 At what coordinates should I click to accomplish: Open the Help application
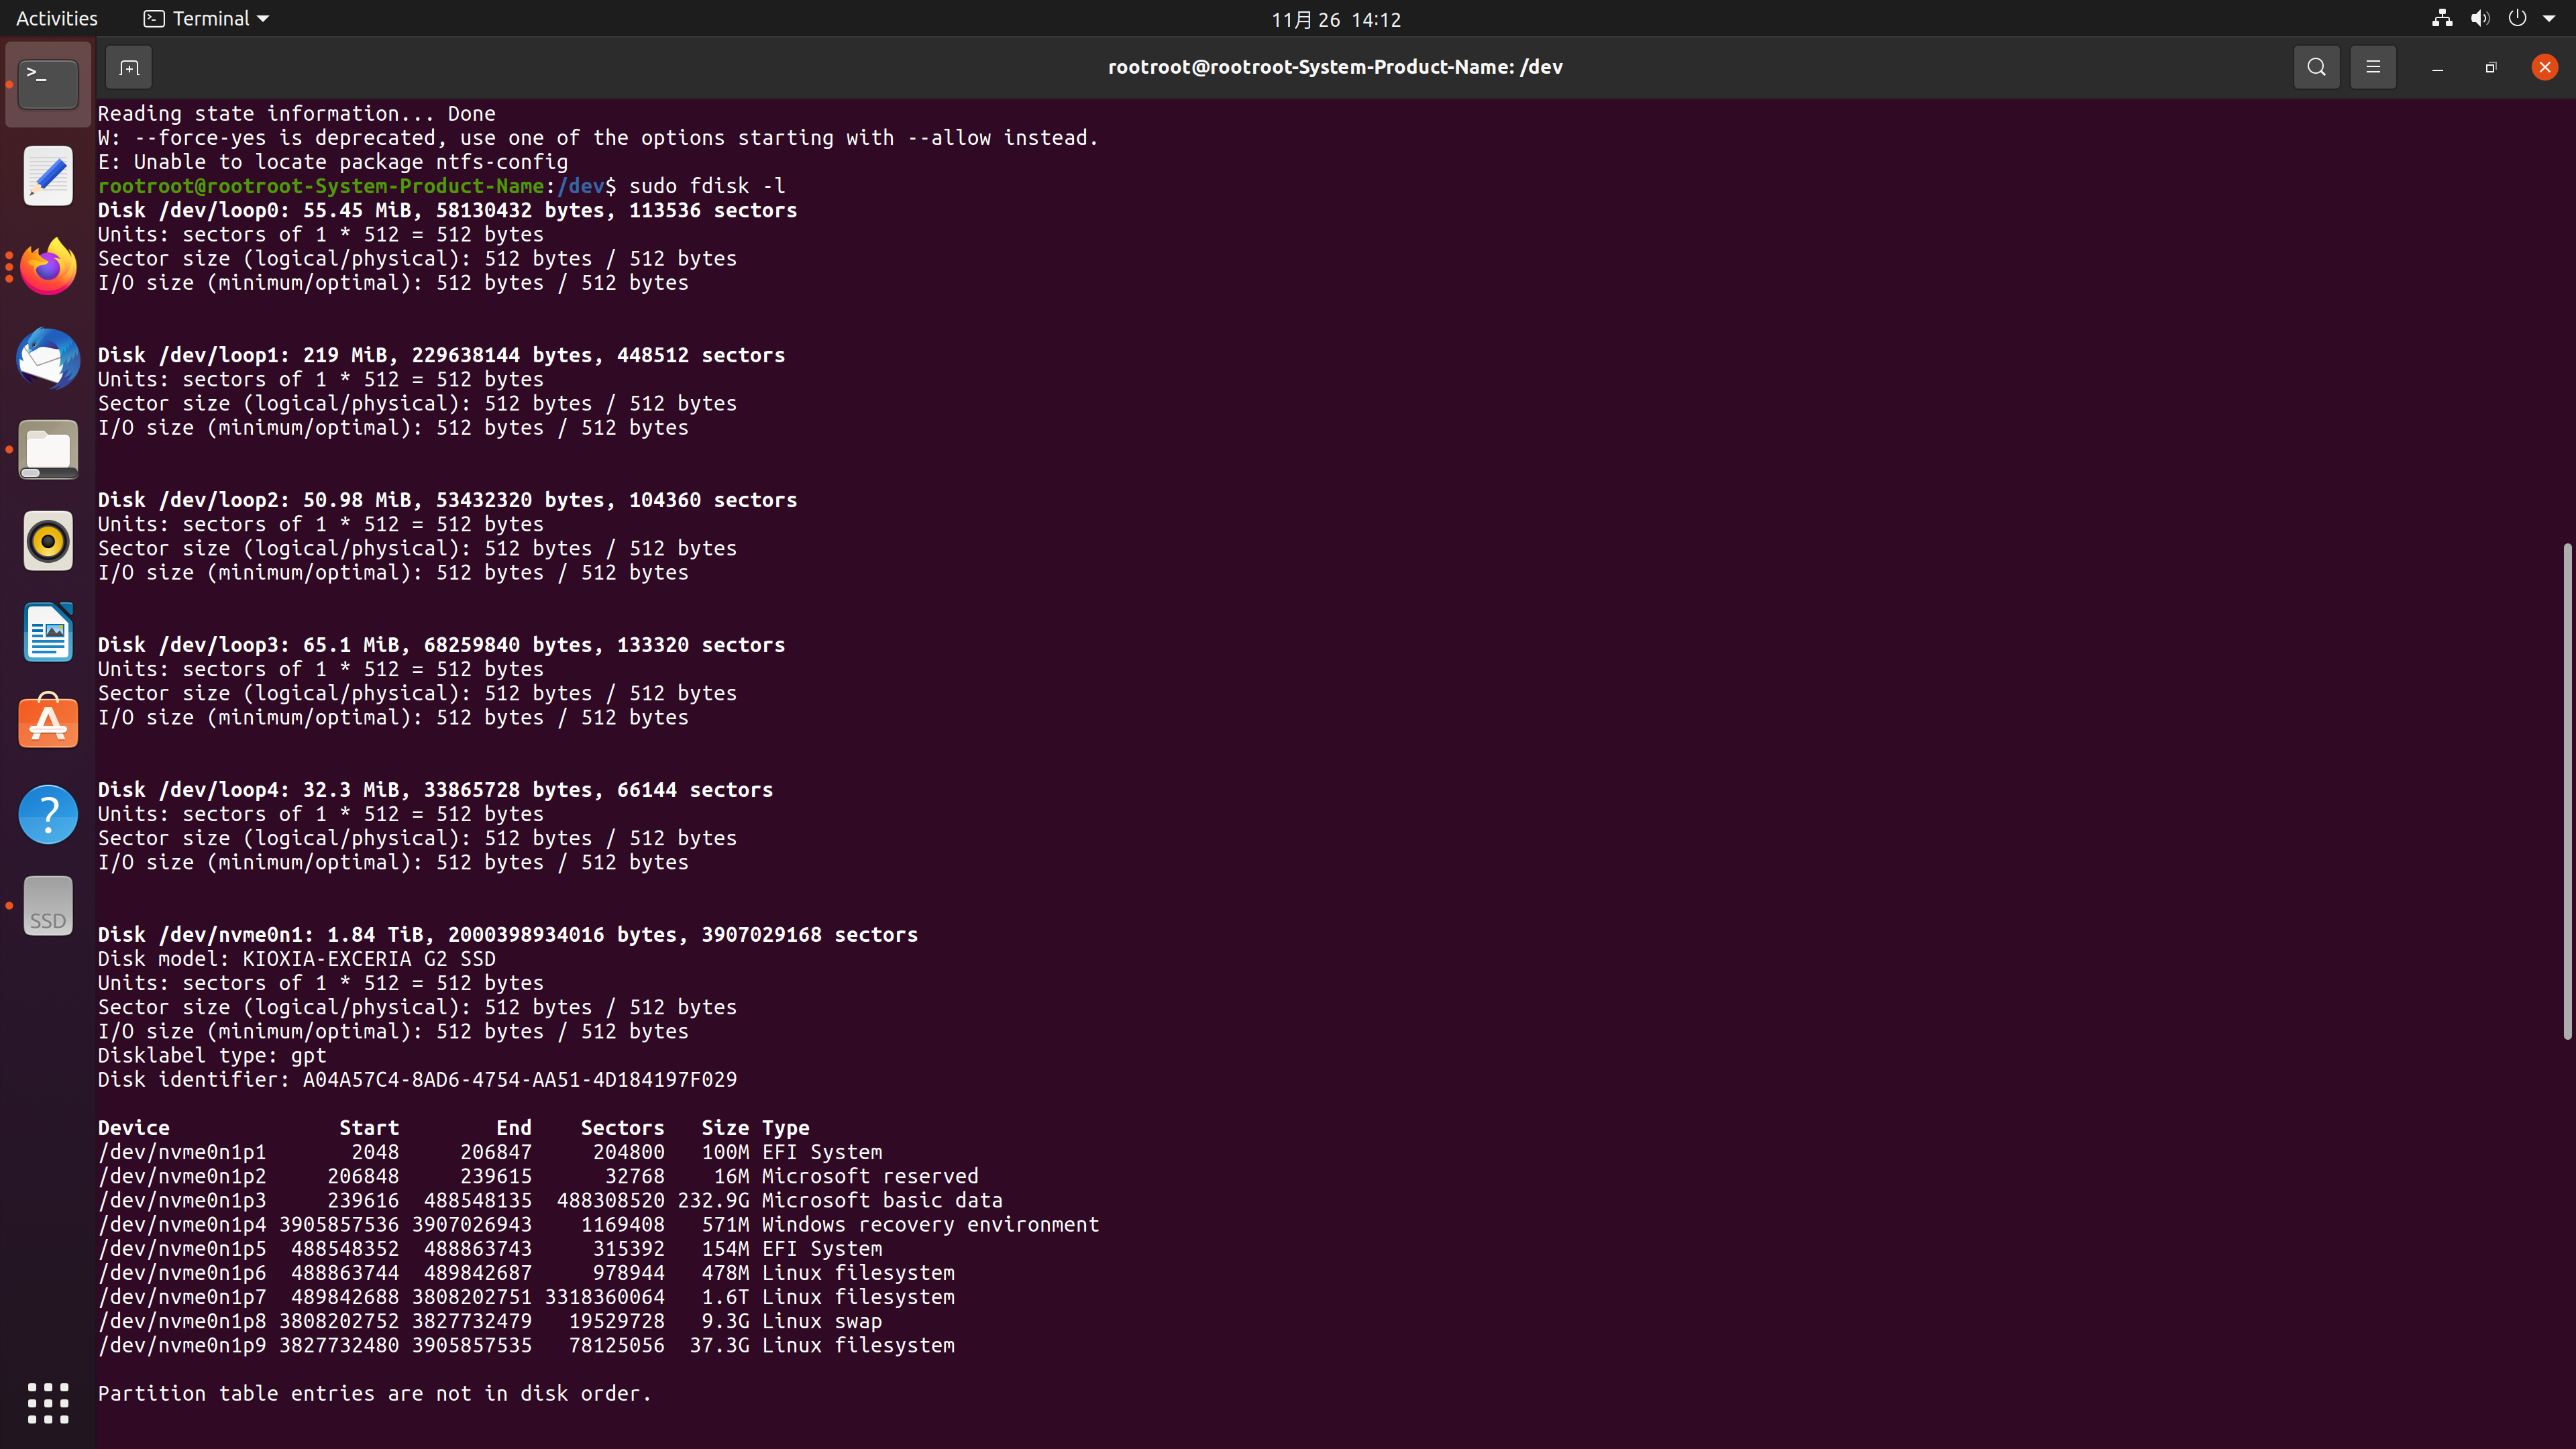48,814
